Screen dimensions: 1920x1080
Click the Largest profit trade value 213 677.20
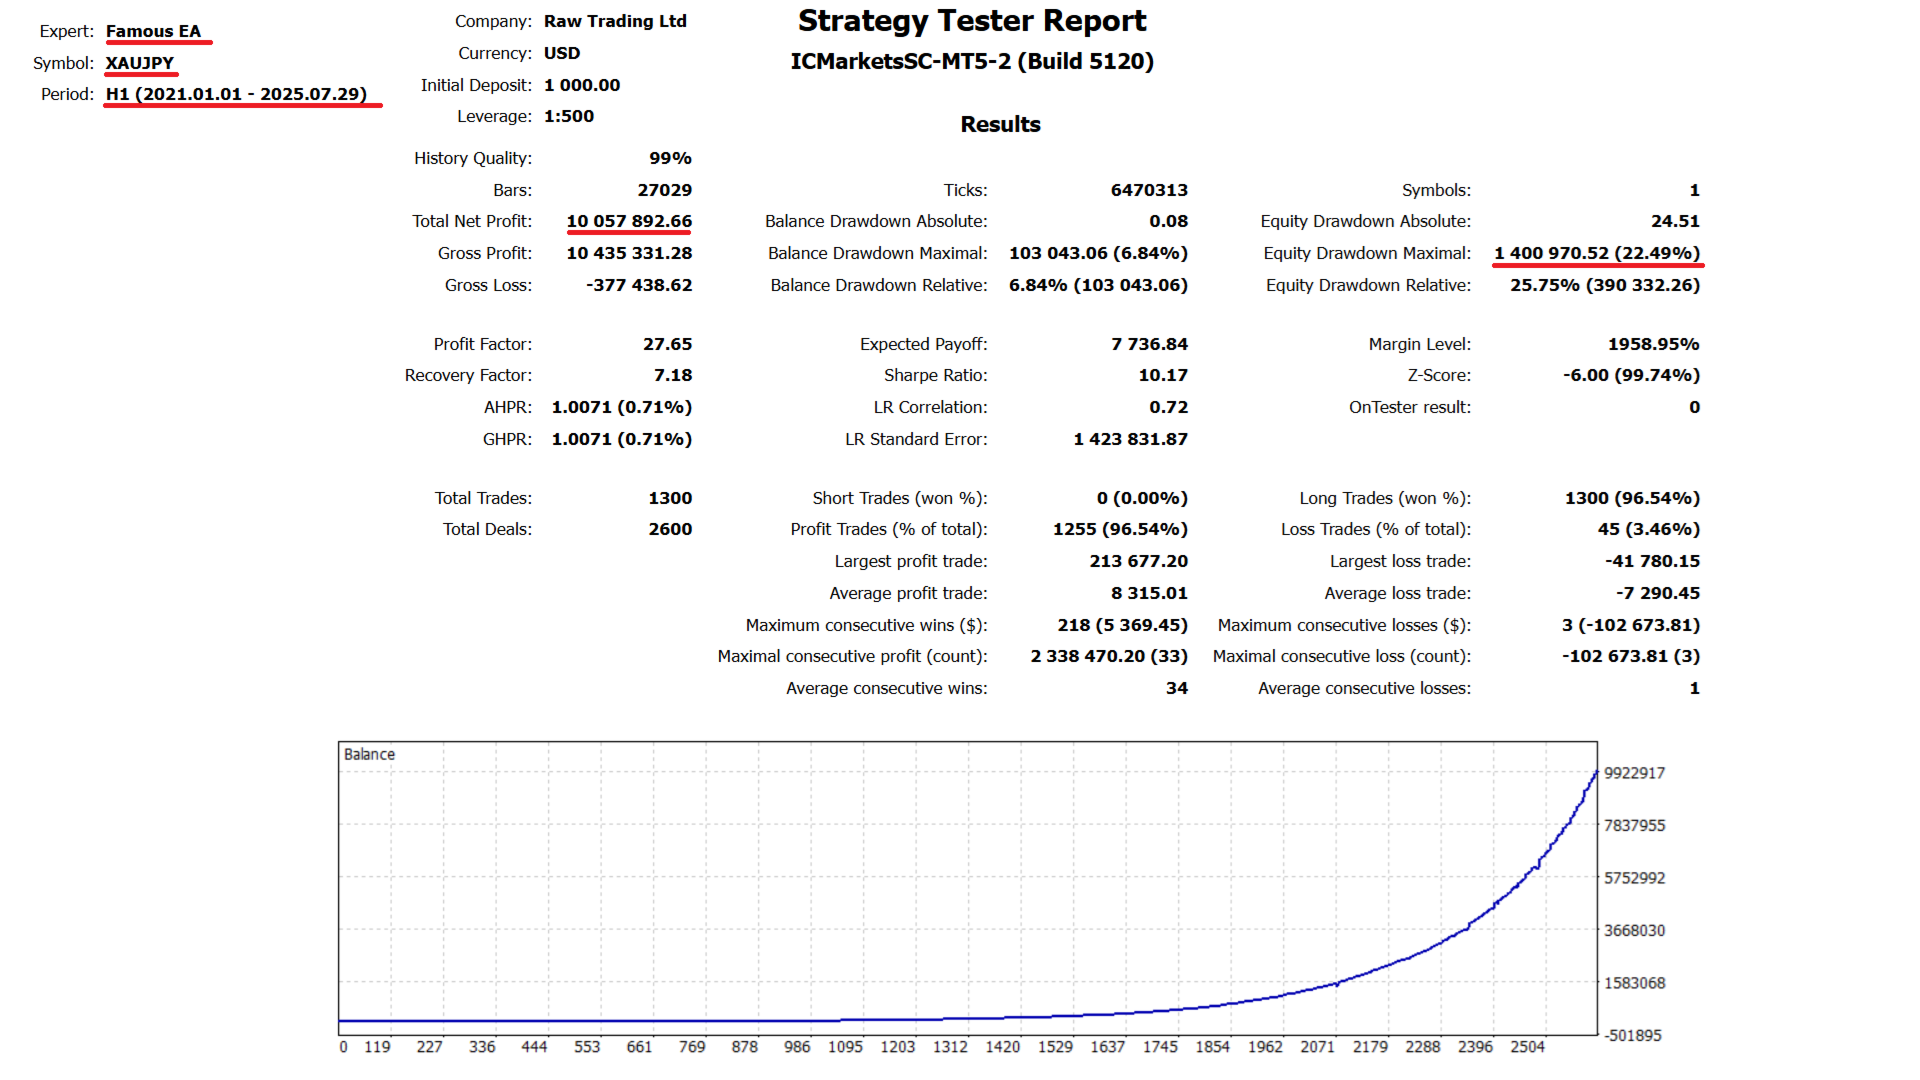pos(1138,561)
